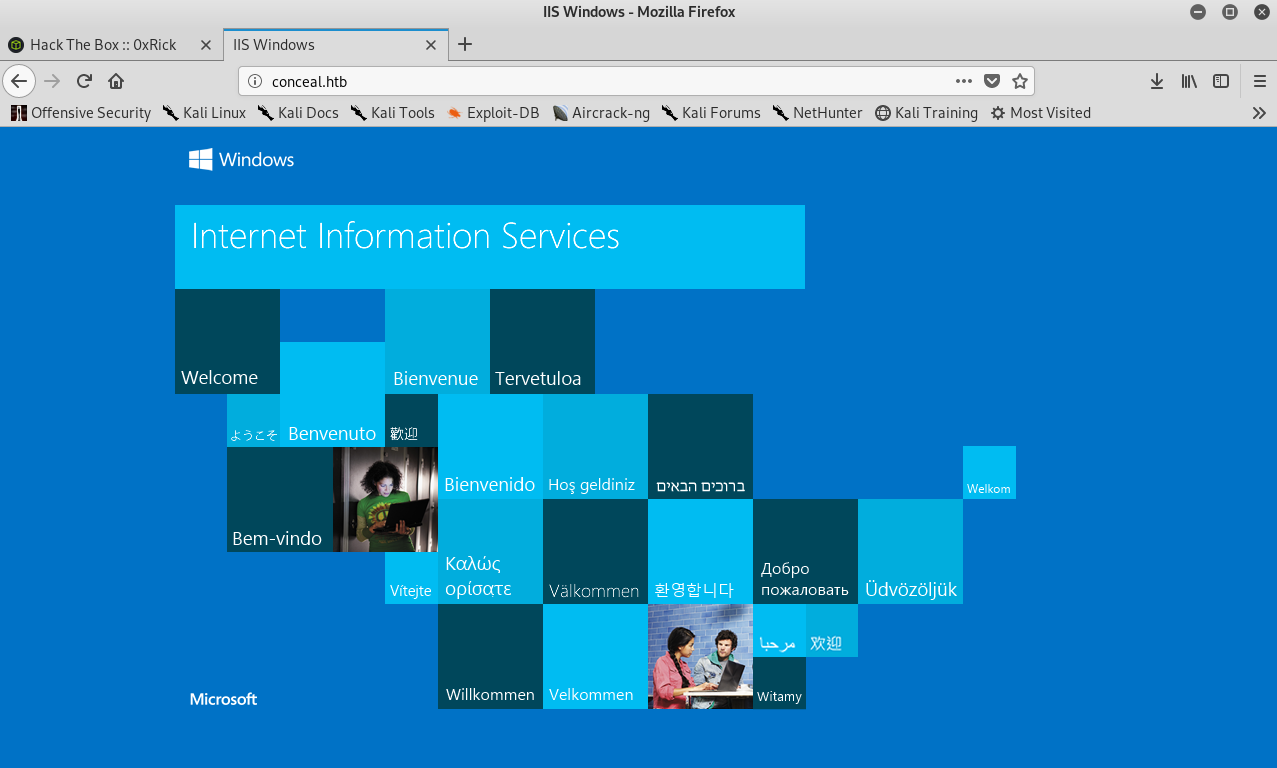Image resolution: width=1277 pixels, height=768 pixels.
Task: Click the woman with laptop photo tile
Action: click(385, 499)
